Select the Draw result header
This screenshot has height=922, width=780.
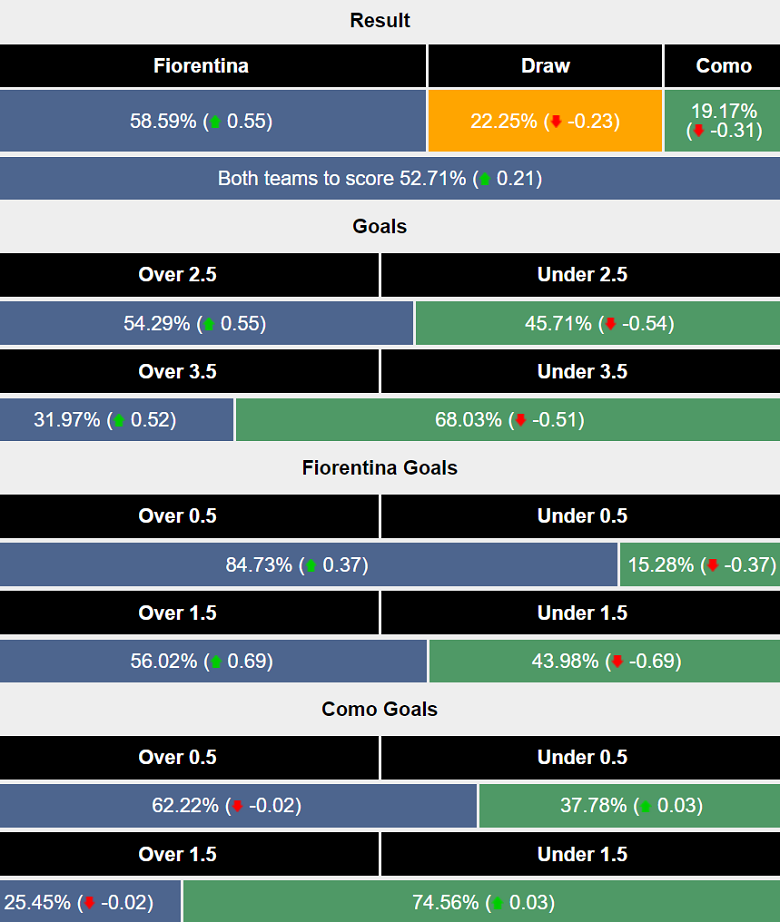545,66
